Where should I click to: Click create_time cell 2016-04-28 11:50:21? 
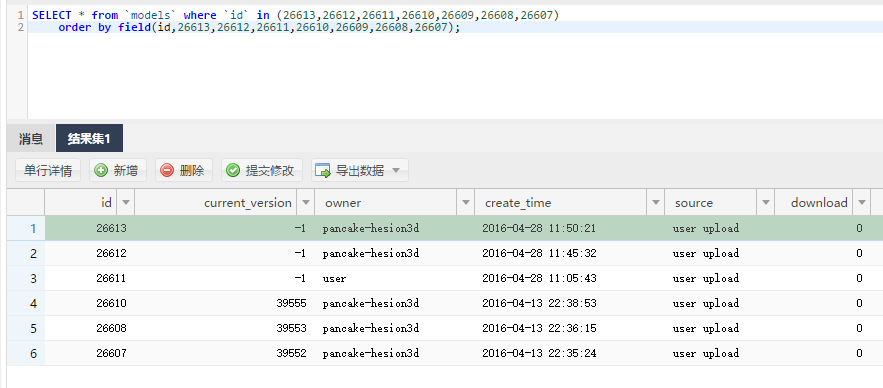(570, 228)
